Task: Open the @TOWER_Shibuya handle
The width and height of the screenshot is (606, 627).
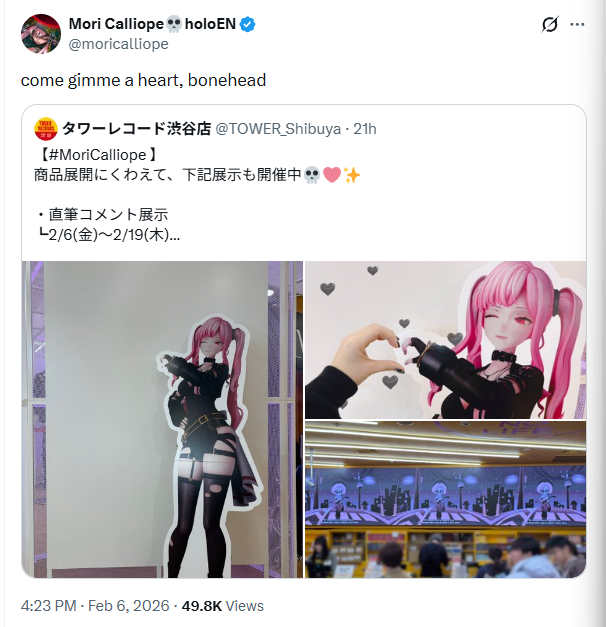Action: point(278,129)
